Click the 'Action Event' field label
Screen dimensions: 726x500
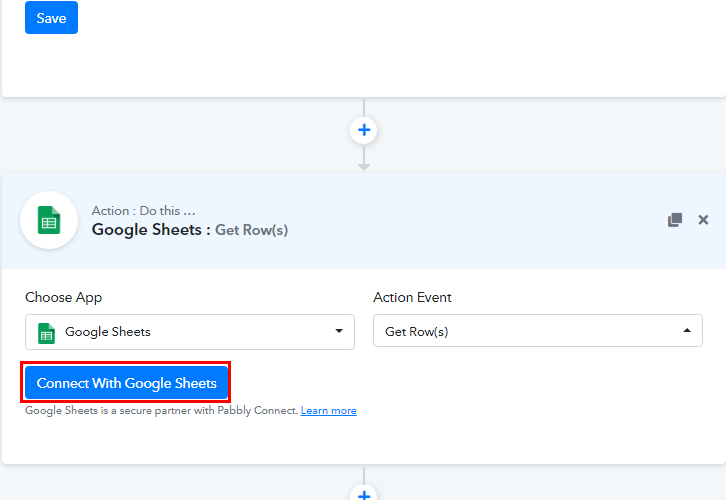412,297
